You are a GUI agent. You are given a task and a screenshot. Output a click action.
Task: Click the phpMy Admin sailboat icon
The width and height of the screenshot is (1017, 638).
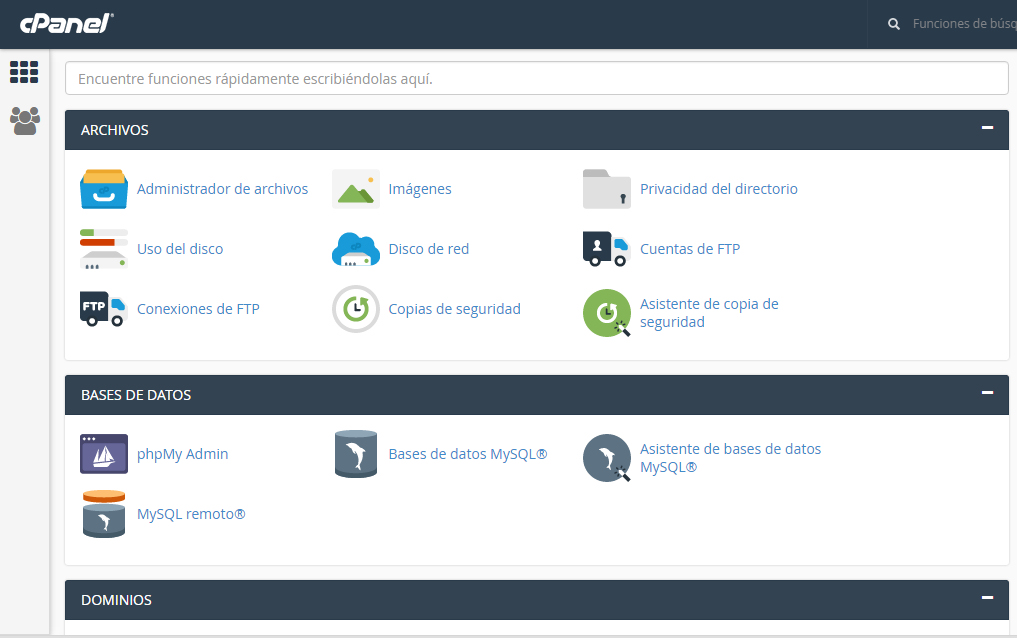tap(104, 454)
